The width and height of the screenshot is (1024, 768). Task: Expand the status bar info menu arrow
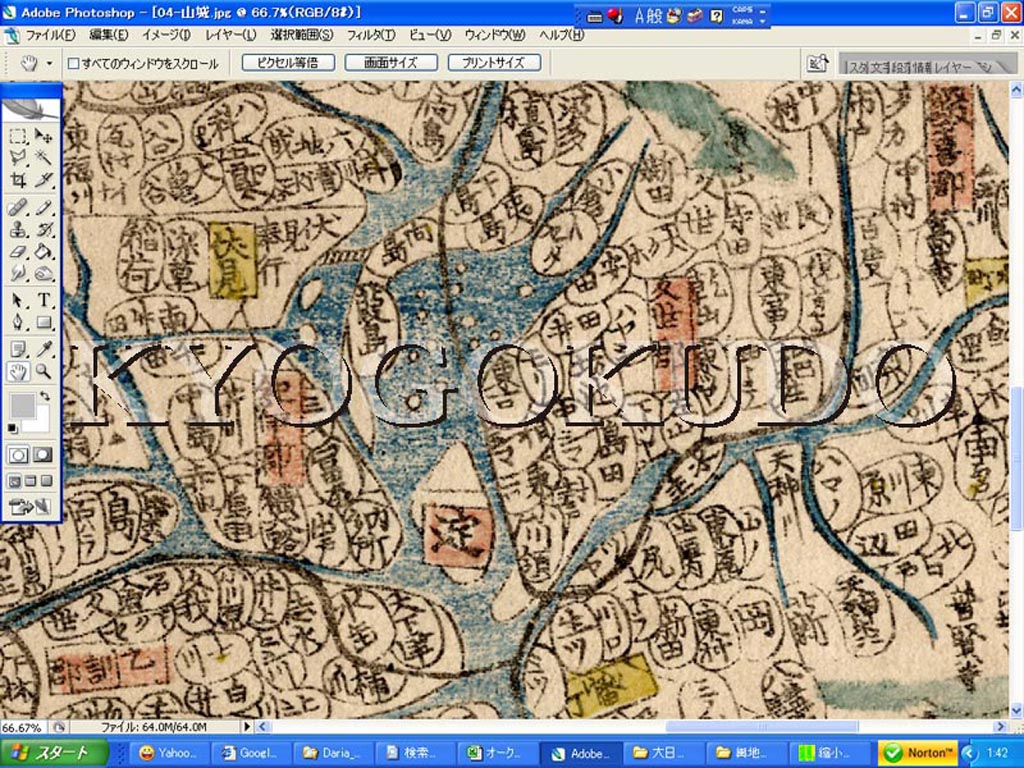[x=247, y=726]
